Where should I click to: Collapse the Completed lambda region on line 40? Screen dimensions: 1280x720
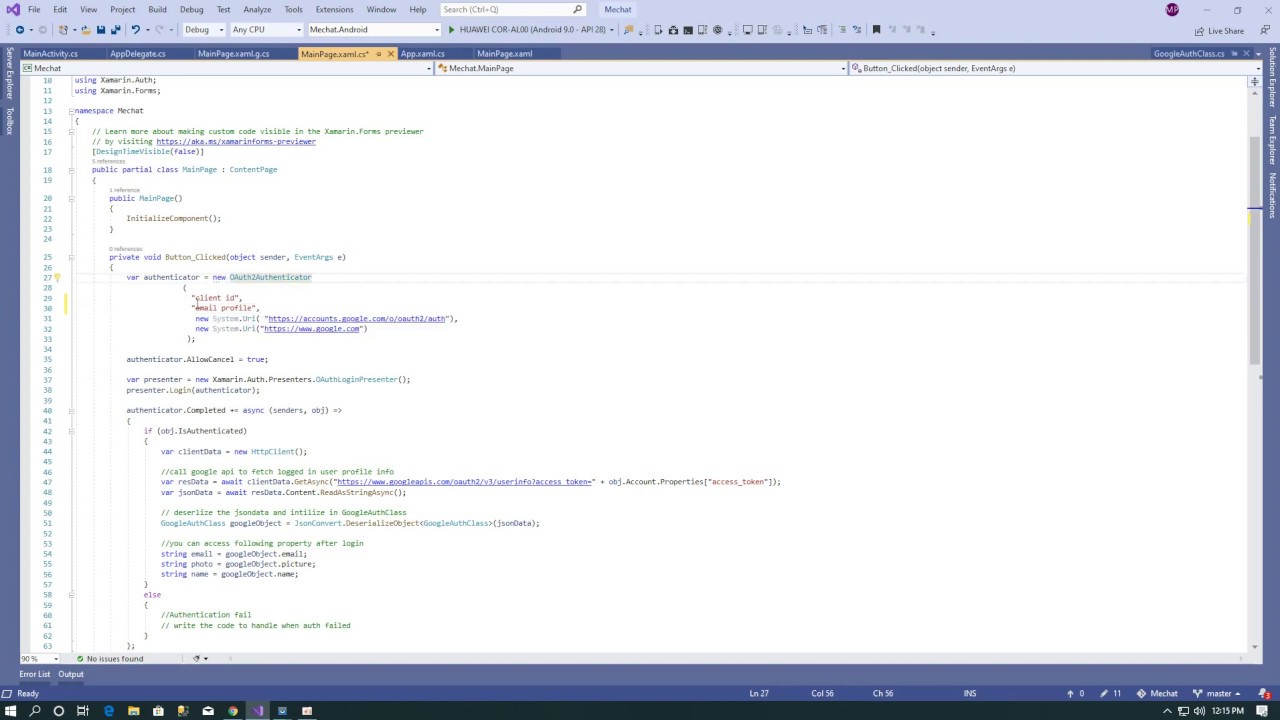coord(71,411)
